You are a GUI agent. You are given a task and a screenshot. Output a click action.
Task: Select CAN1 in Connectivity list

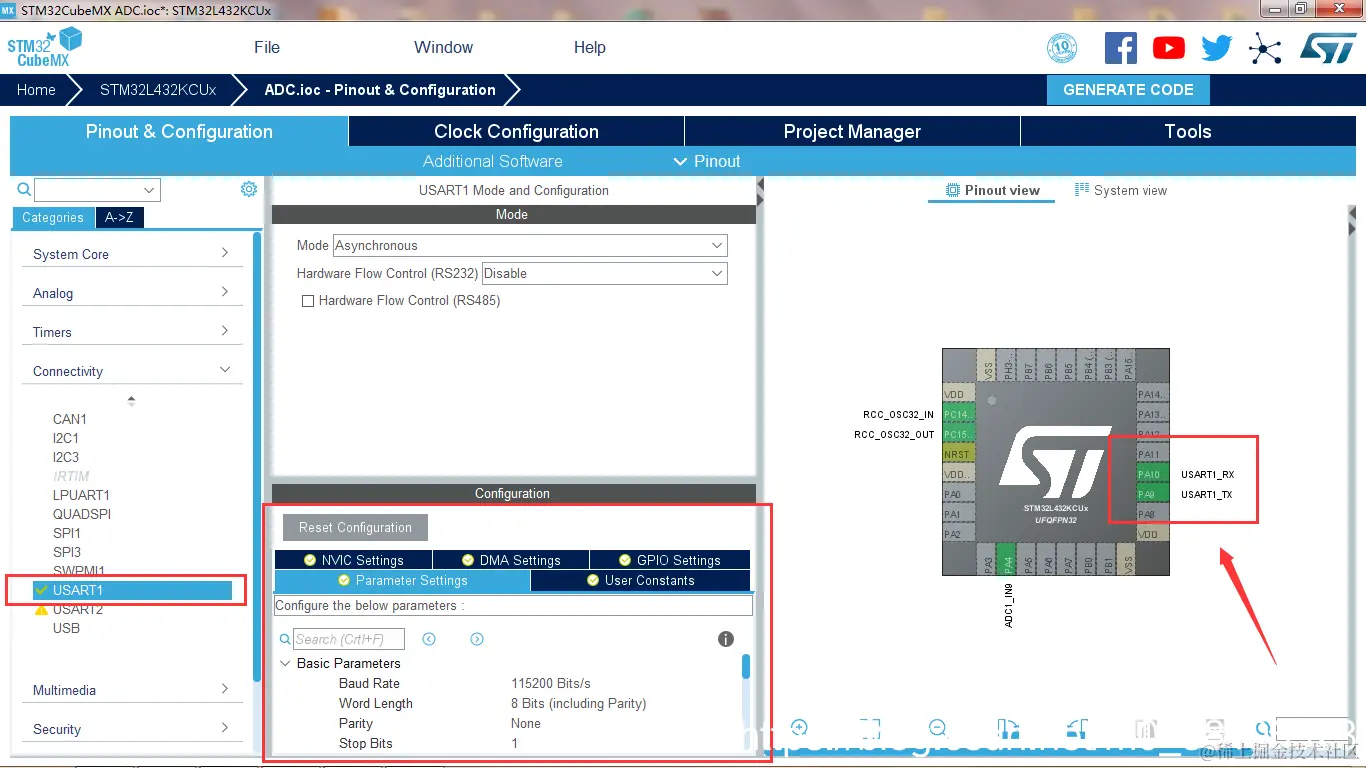(70, 419)
